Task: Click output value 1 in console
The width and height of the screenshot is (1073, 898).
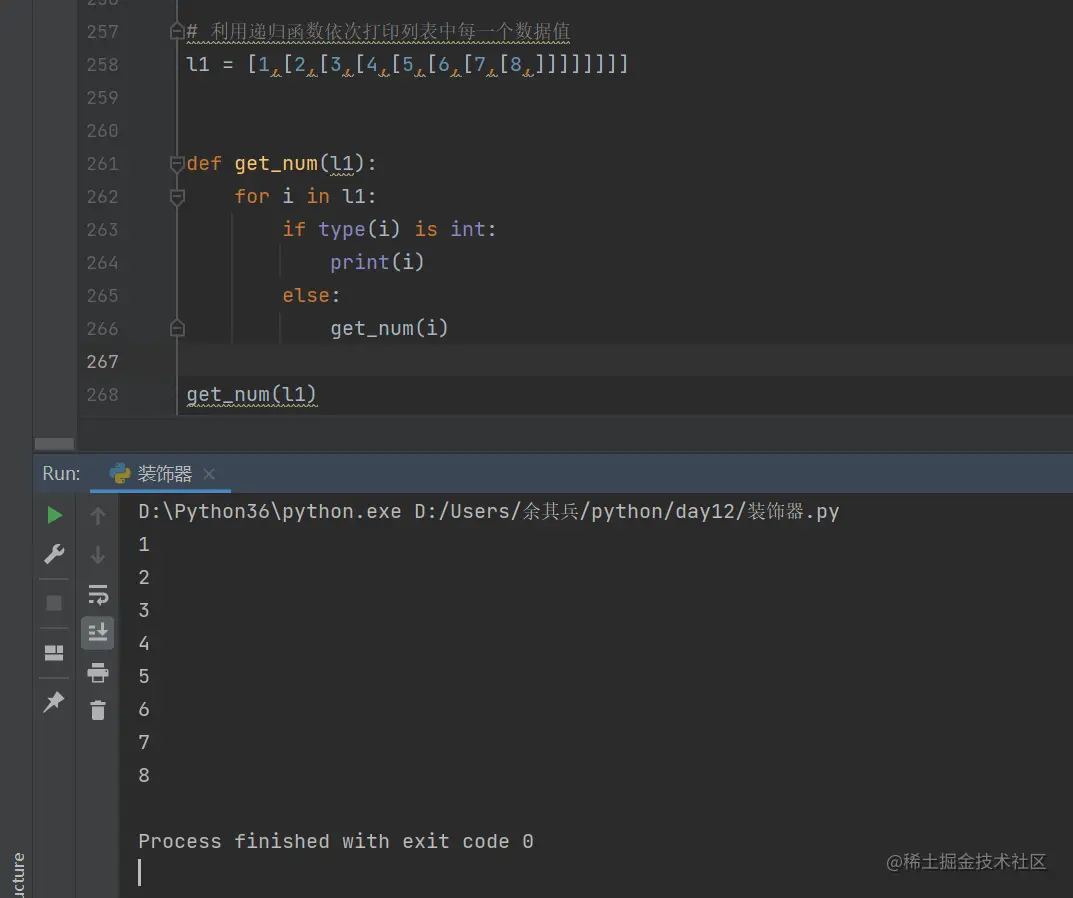Action: coord(144,544)
